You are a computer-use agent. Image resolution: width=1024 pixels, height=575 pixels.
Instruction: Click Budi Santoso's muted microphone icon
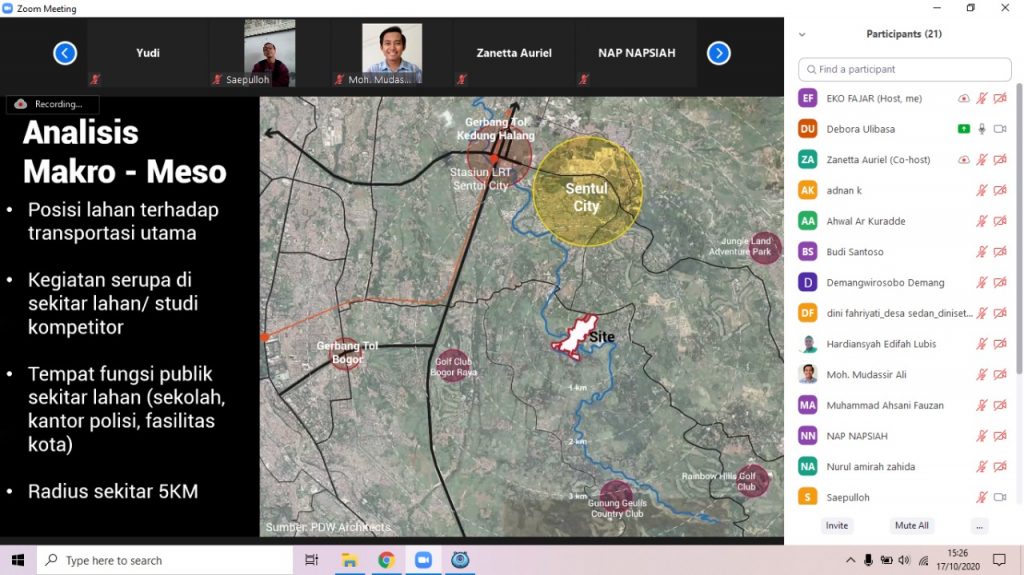[982, 252]
